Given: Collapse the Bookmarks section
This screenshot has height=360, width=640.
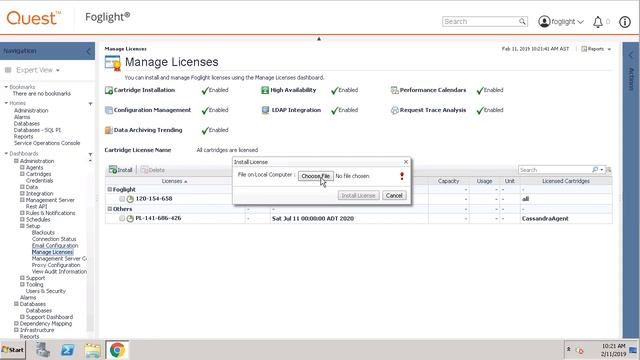Looking at the screenshot, I should [6, 87].
